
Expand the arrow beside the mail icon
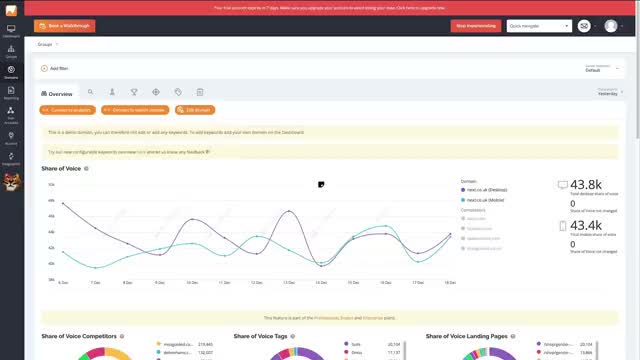click(x=595, y=26)
